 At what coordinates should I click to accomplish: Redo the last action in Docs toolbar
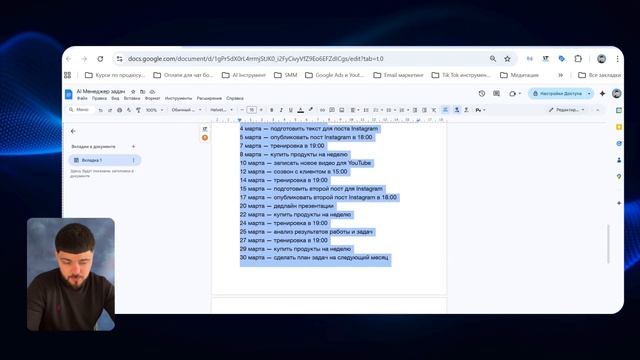[x=110, y=110]
